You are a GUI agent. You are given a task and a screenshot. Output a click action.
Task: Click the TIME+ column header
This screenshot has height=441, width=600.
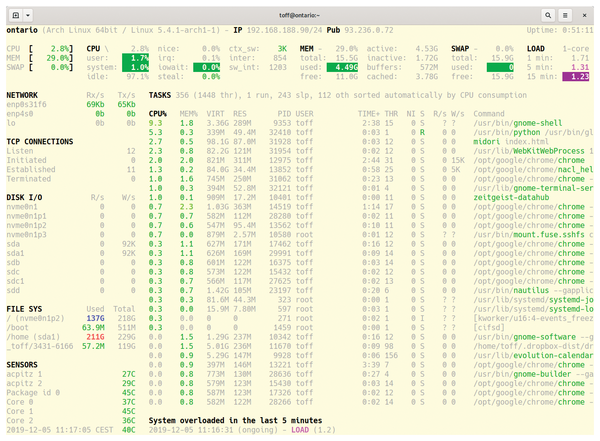tap(369, 114)
